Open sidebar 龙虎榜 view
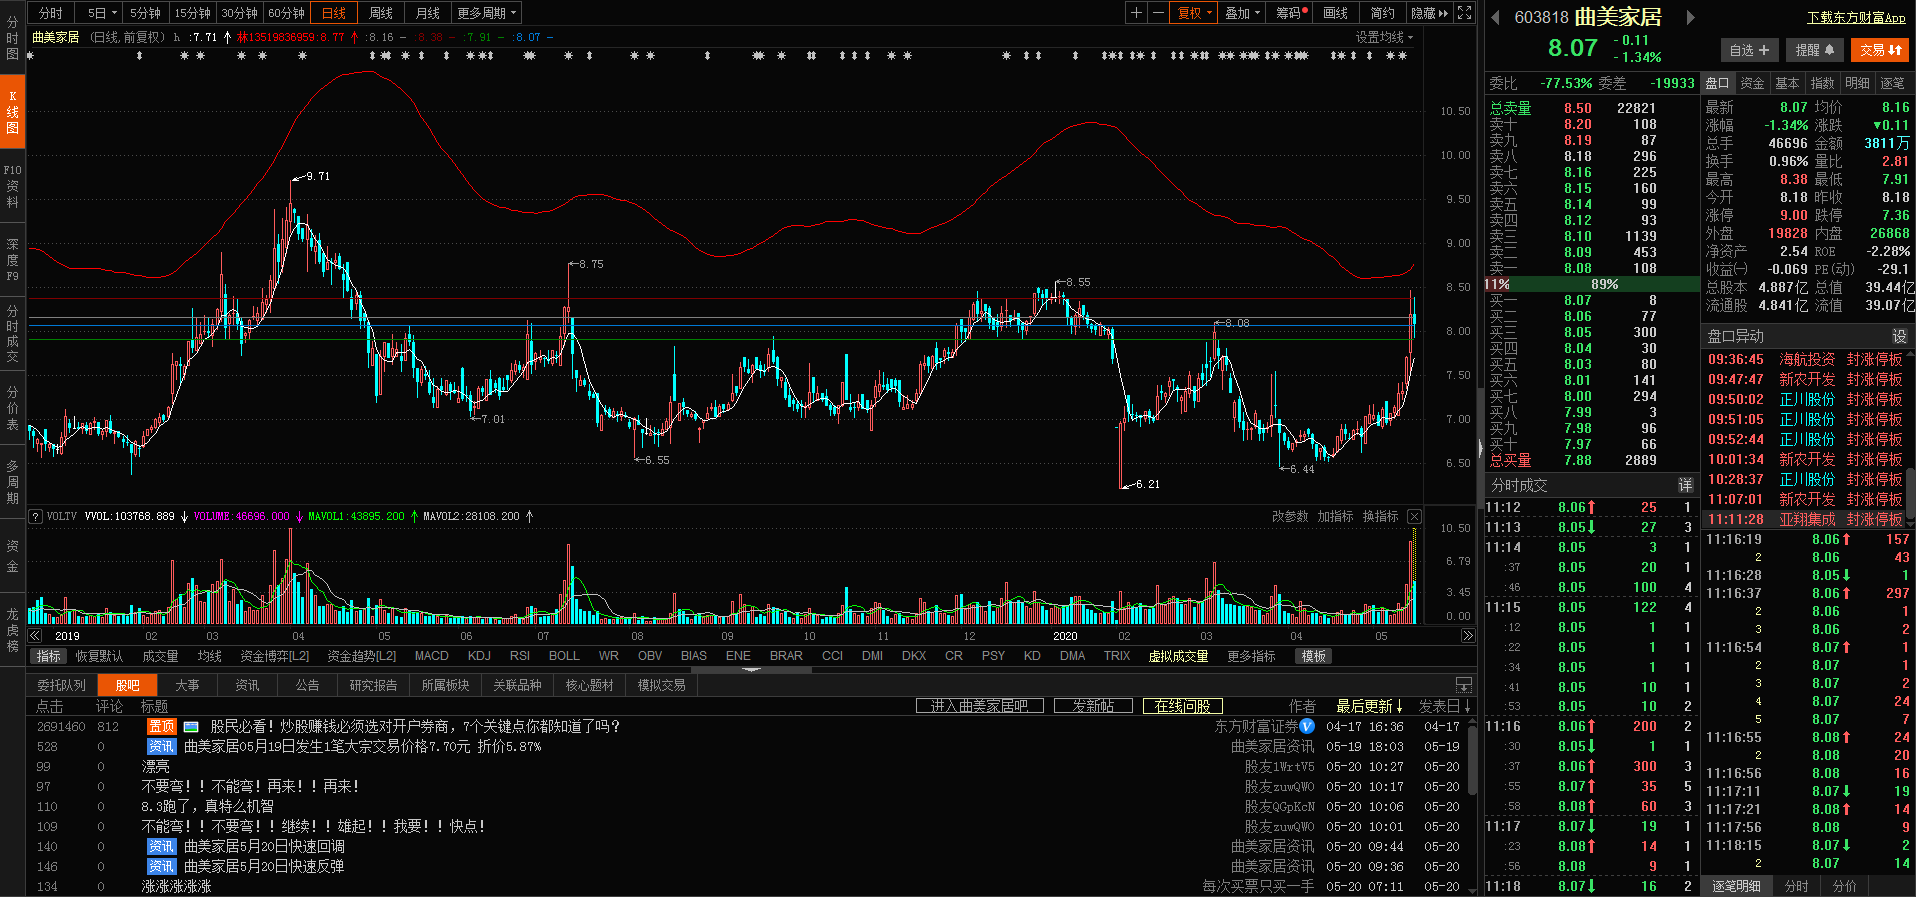 click(12, 630)
